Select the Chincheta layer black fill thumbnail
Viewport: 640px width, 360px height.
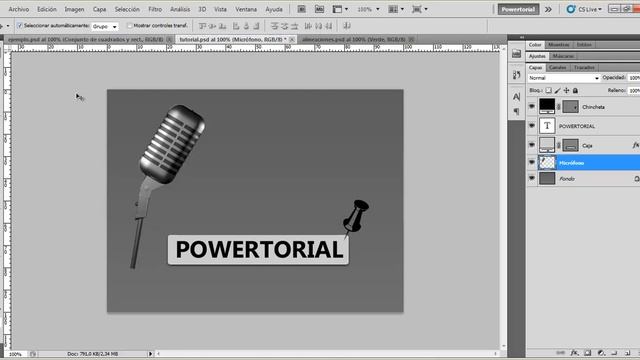click(x=547, y=106)
